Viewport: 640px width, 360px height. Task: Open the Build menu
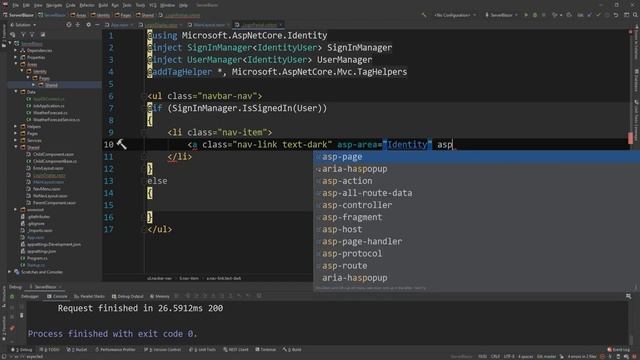pos(103,5)
